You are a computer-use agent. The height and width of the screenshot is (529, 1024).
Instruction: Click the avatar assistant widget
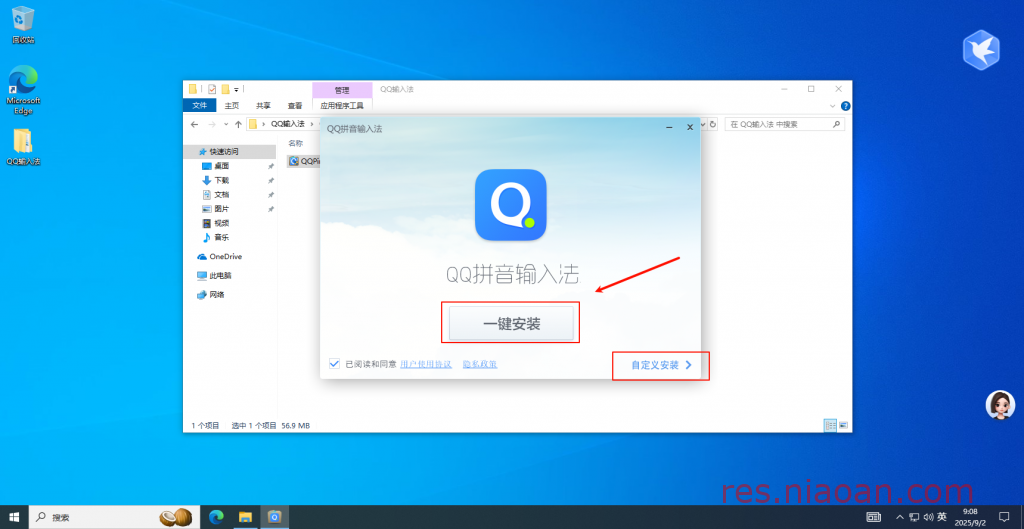[x=1000, y=405]
